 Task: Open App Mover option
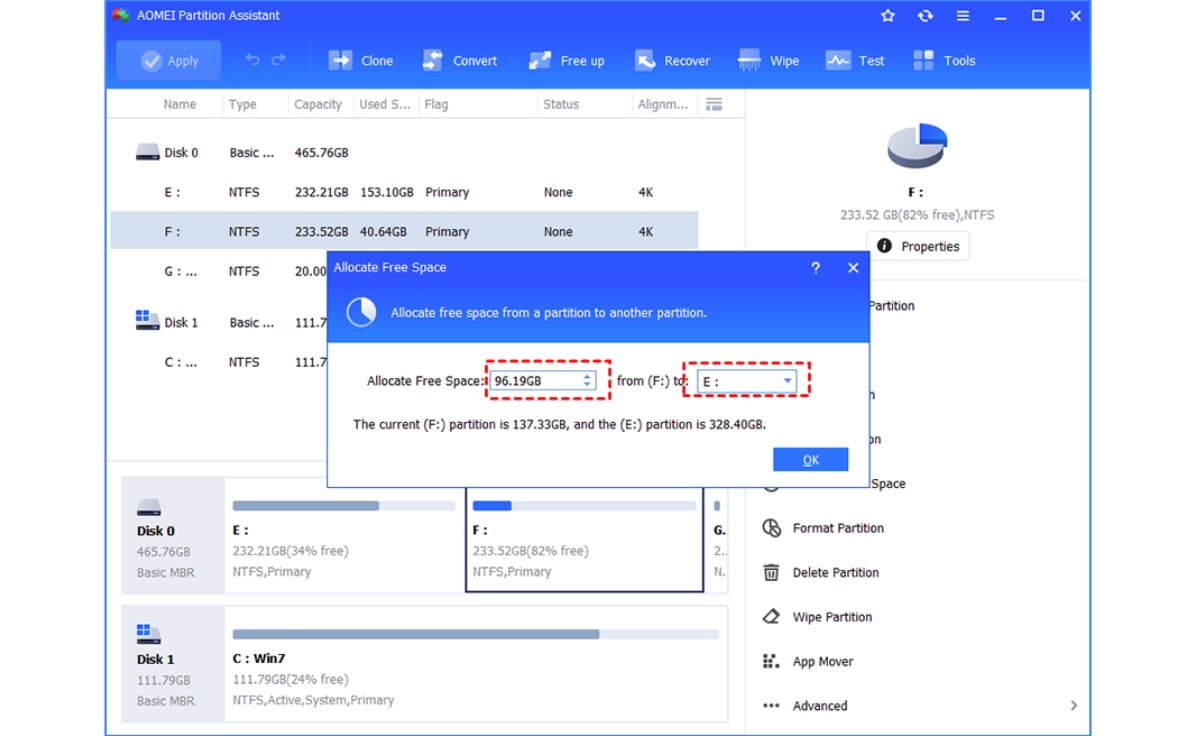(x=822, y=661)
